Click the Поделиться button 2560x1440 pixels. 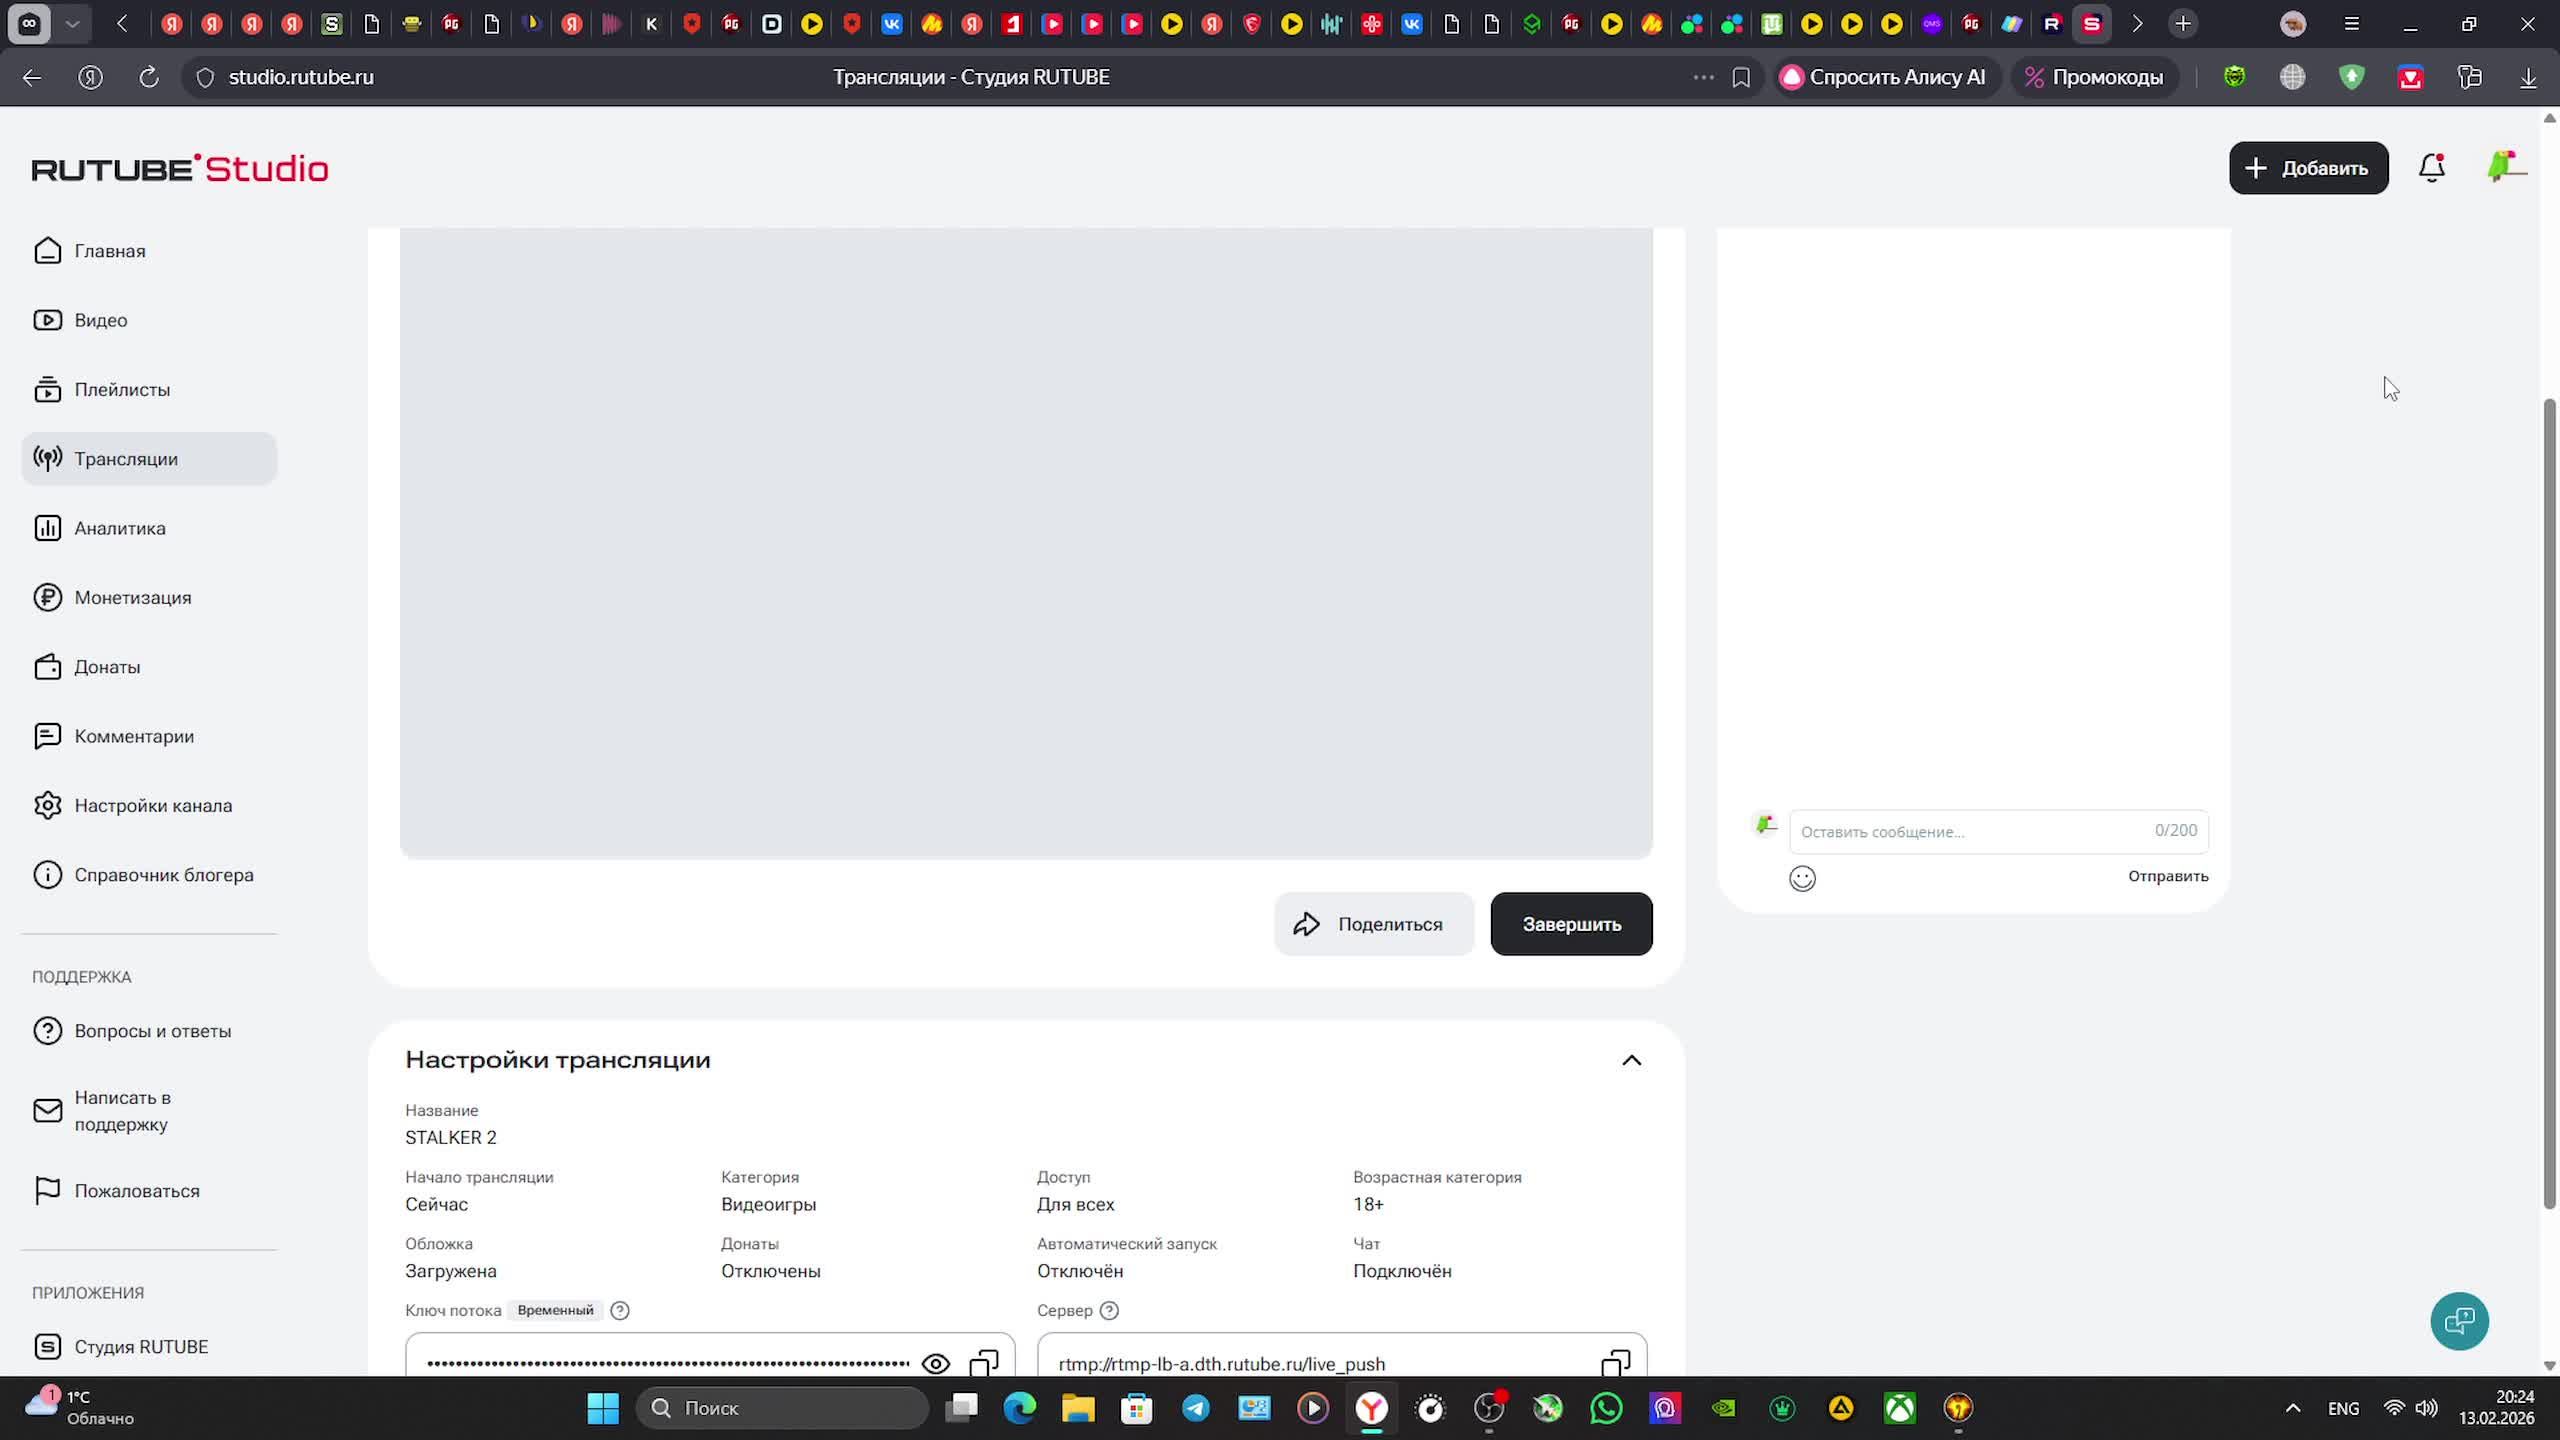(1373, 924)
